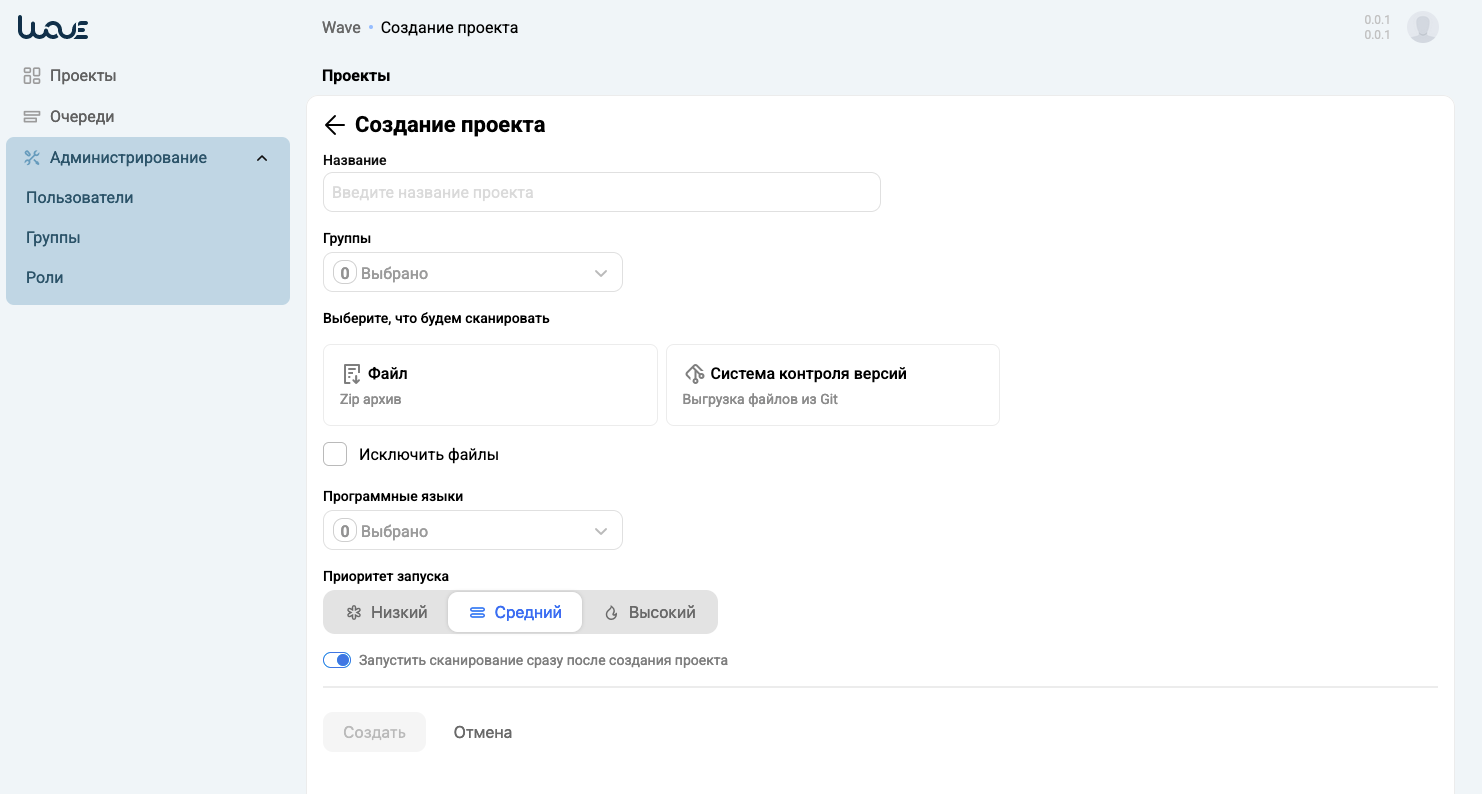Click the Wave breadcrumb link
The image size is (1482, 794).
tap(341, 28)
